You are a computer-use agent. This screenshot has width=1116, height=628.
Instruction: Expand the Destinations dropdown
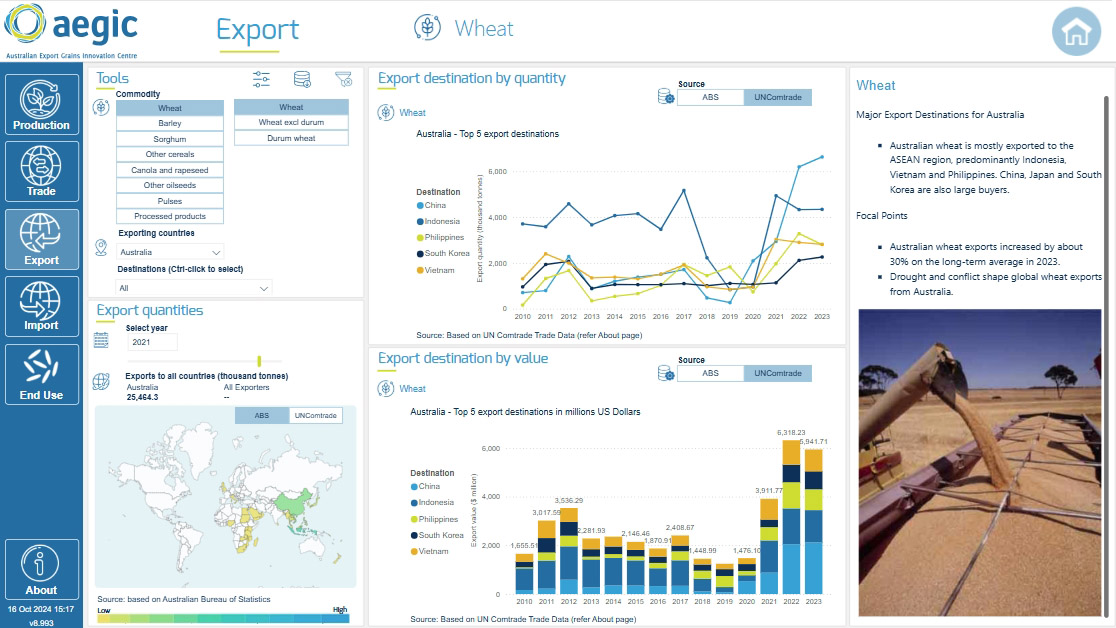click(x=194, y=288)
